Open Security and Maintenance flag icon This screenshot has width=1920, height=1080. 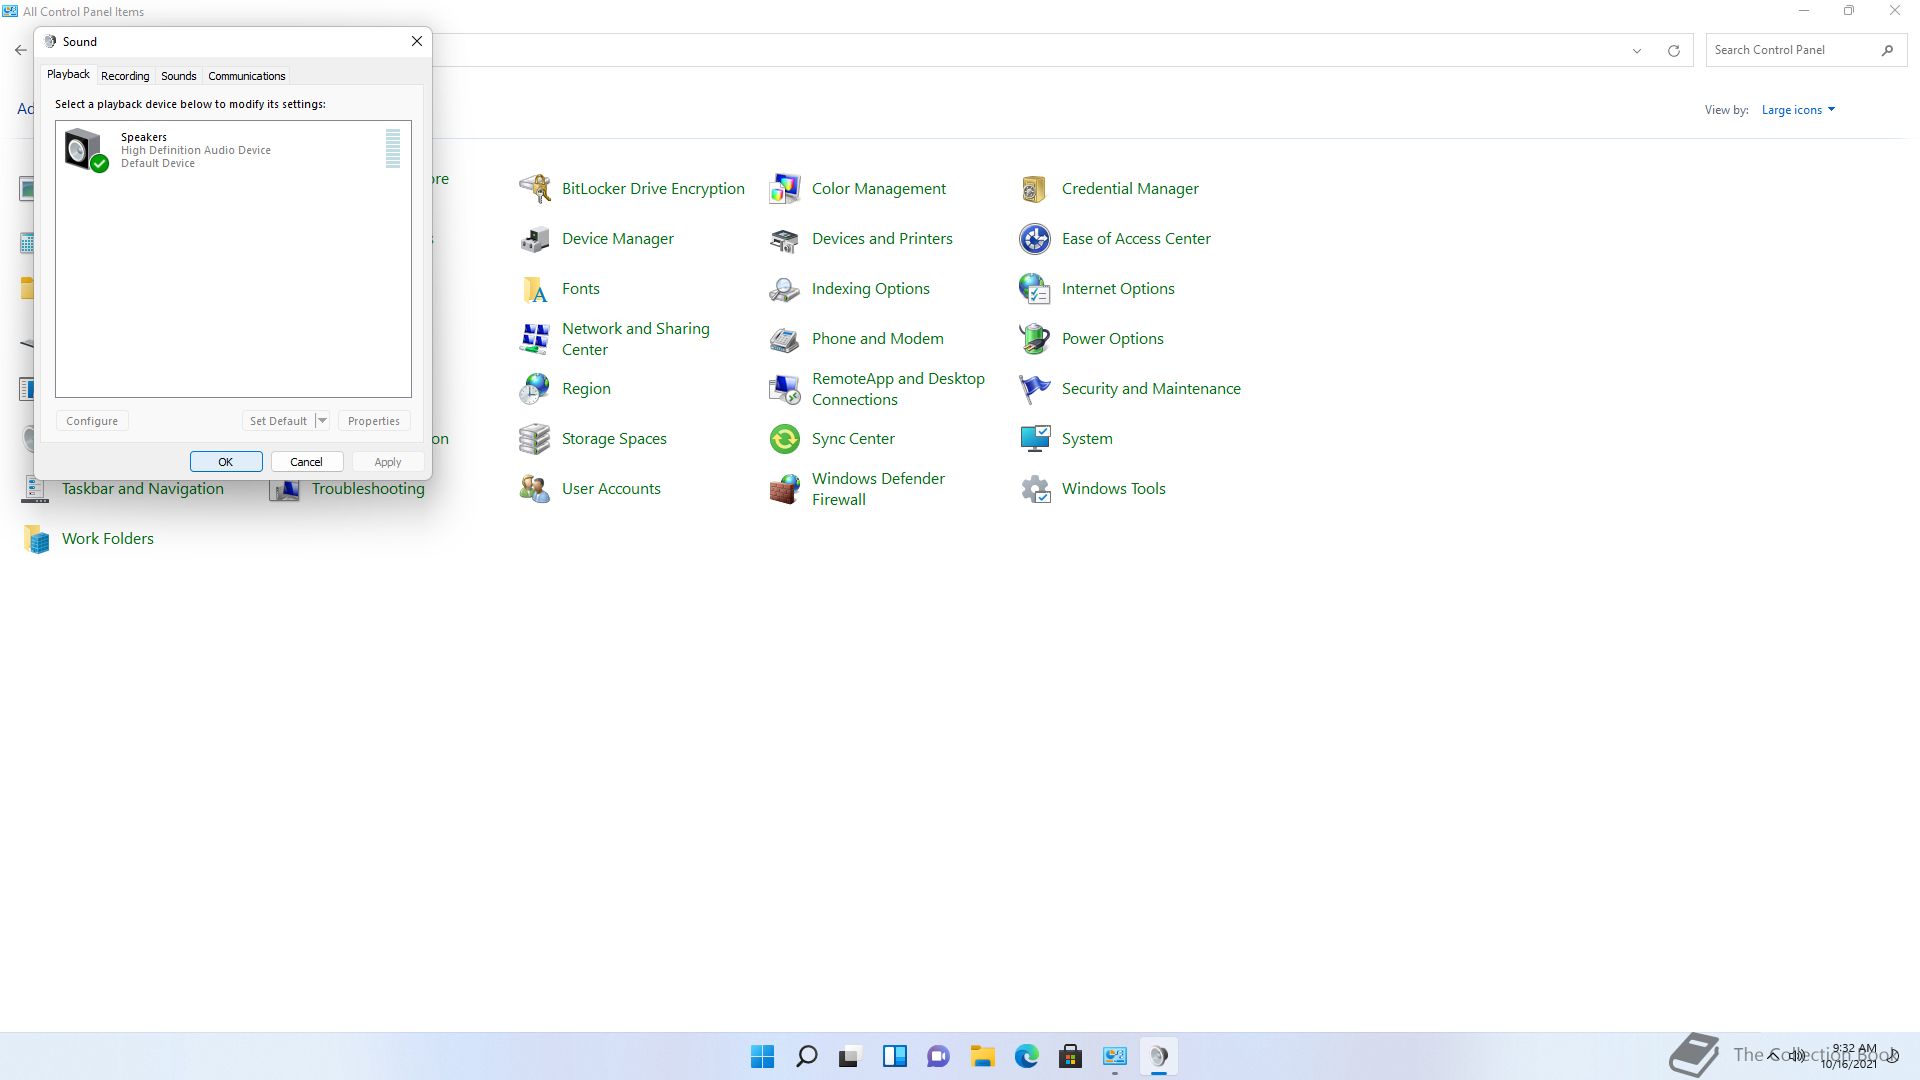click(1035, 388)
